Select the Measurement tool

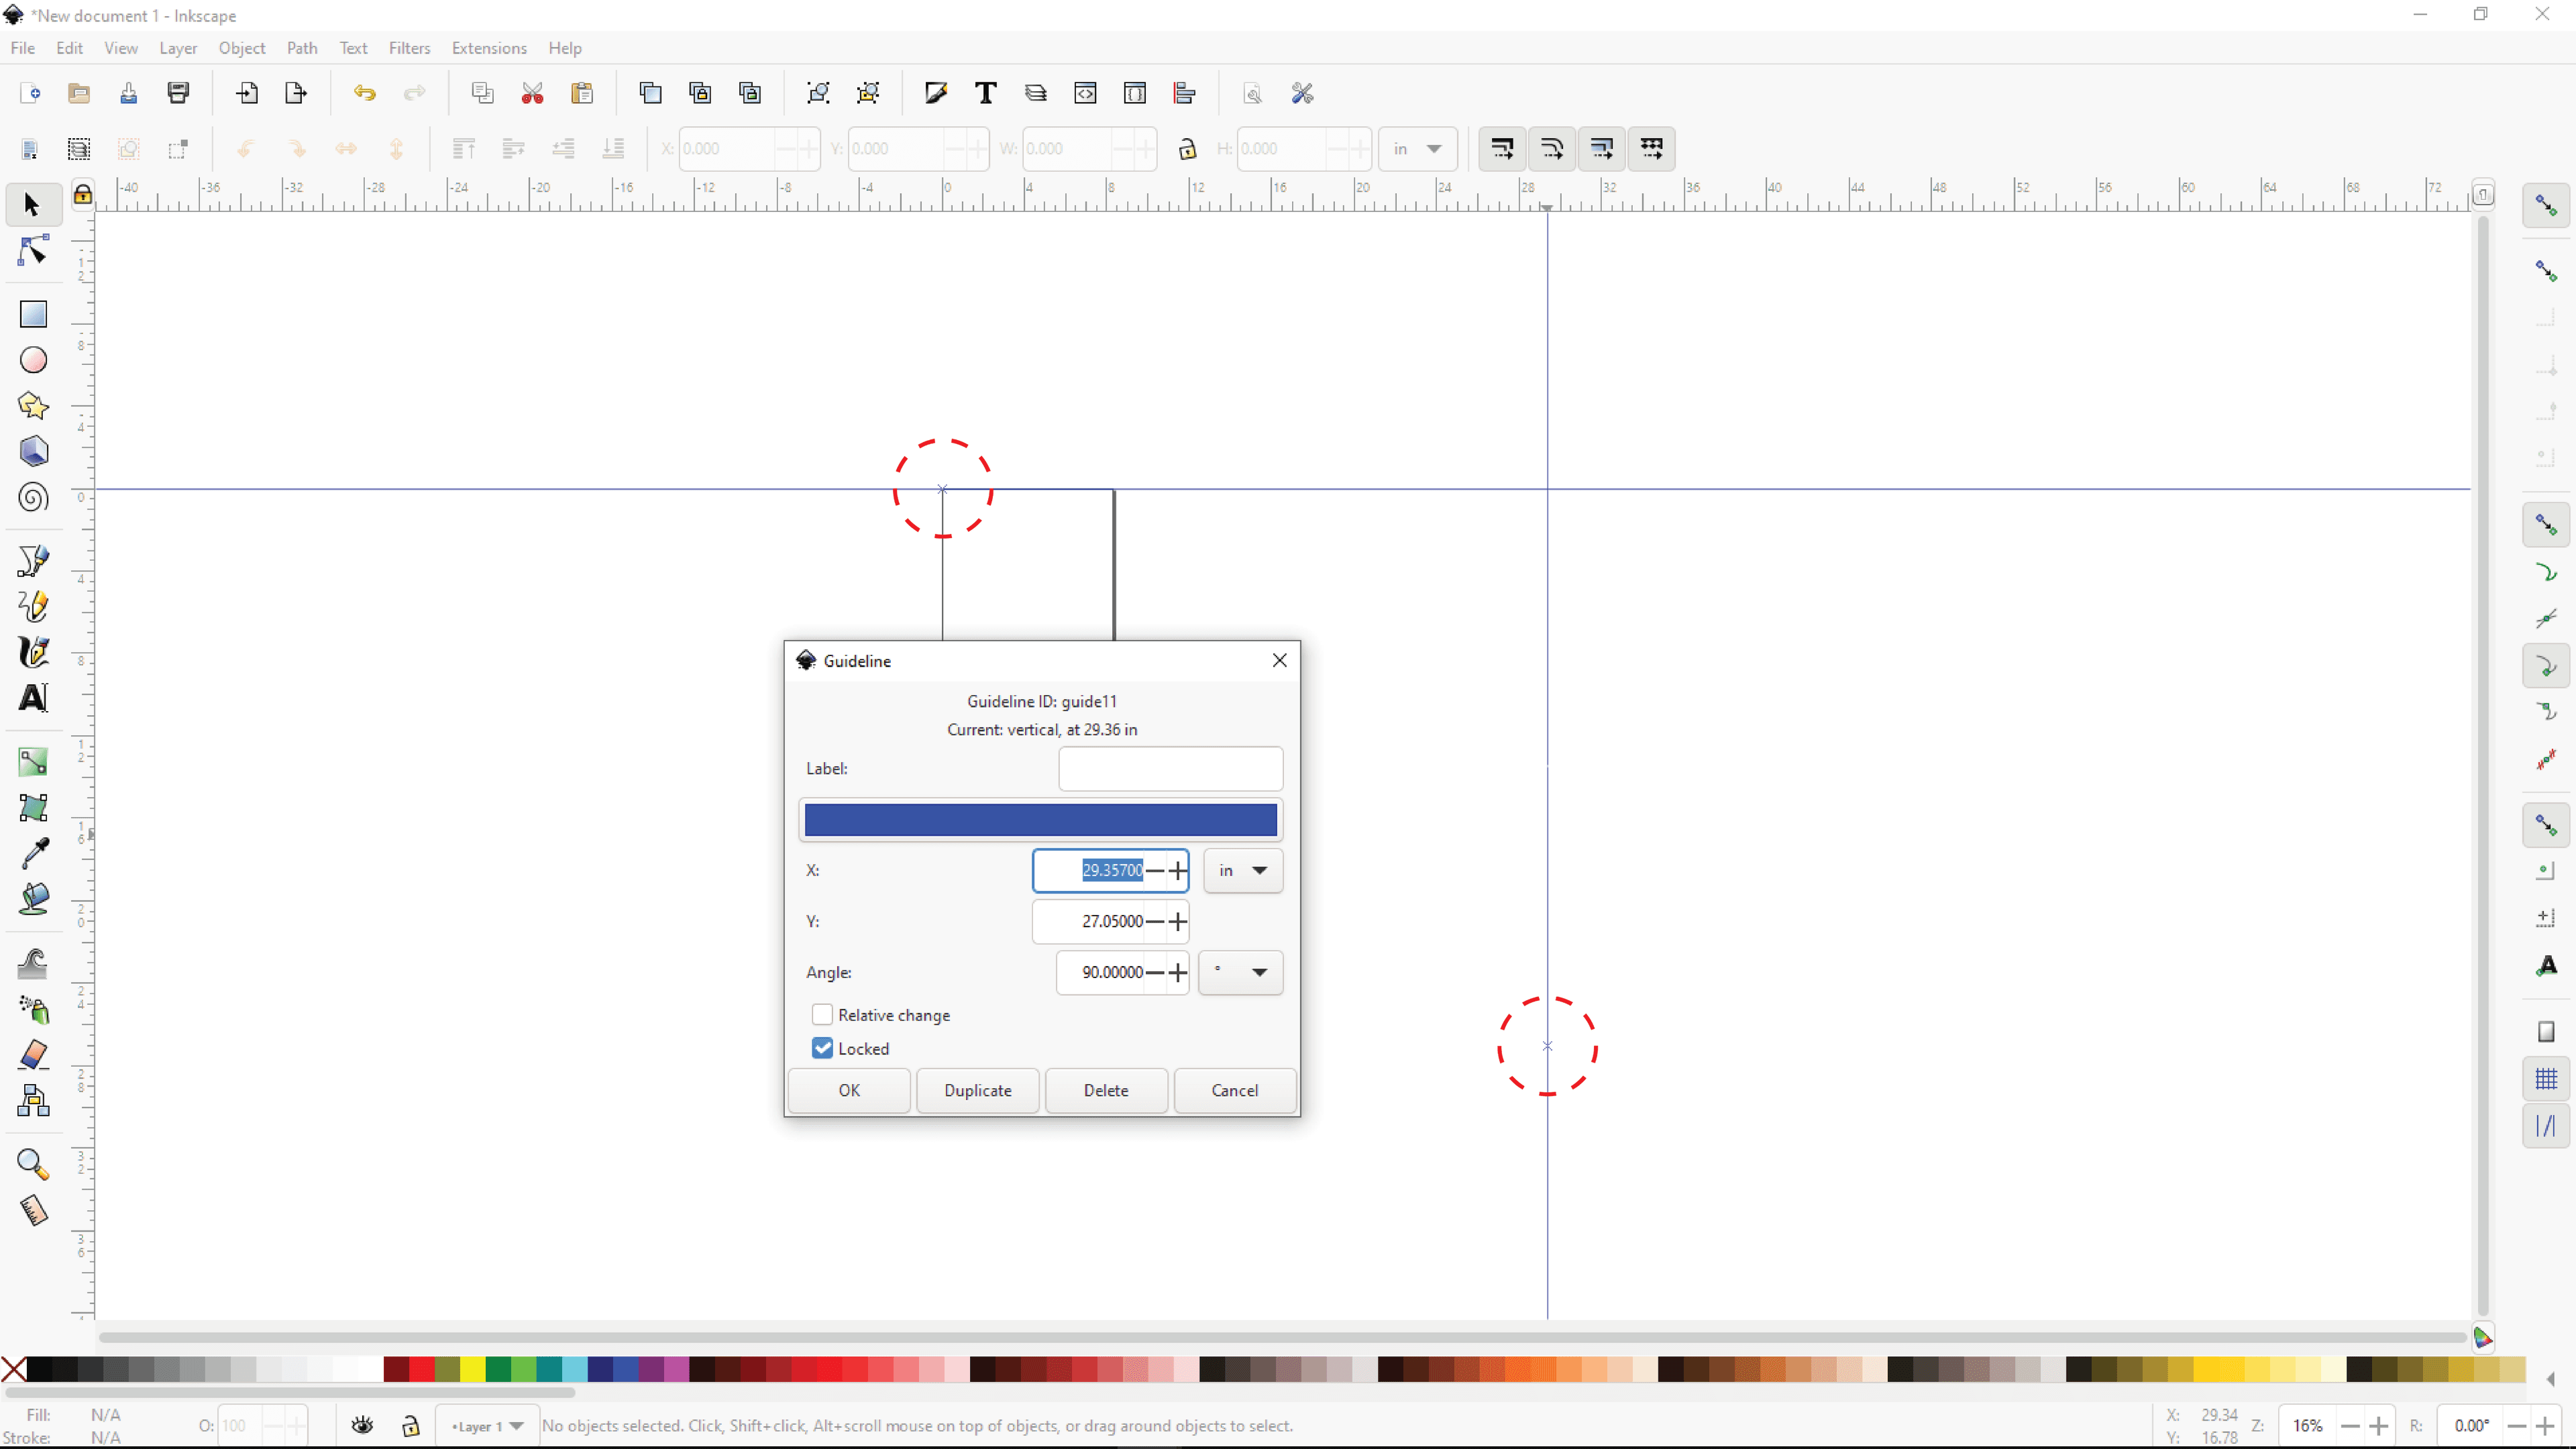pos(33,1210)
